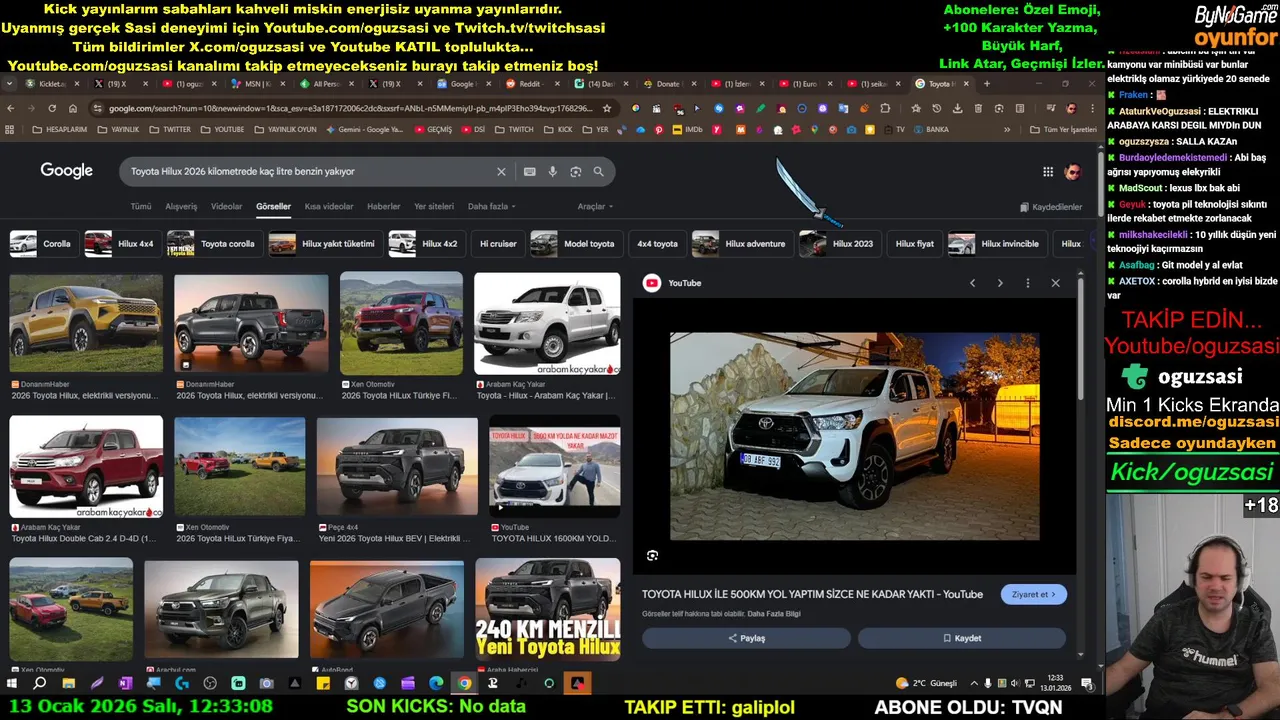Expand the Daha fazla dropdown
1280x720 pixels.
pos(493,206)
